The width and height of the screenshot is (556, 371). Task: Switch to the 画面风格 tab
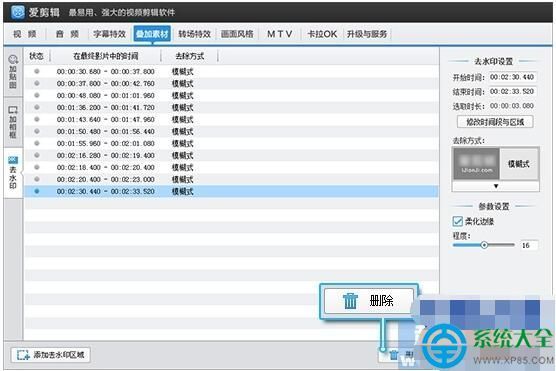click(x=237, y=34)
